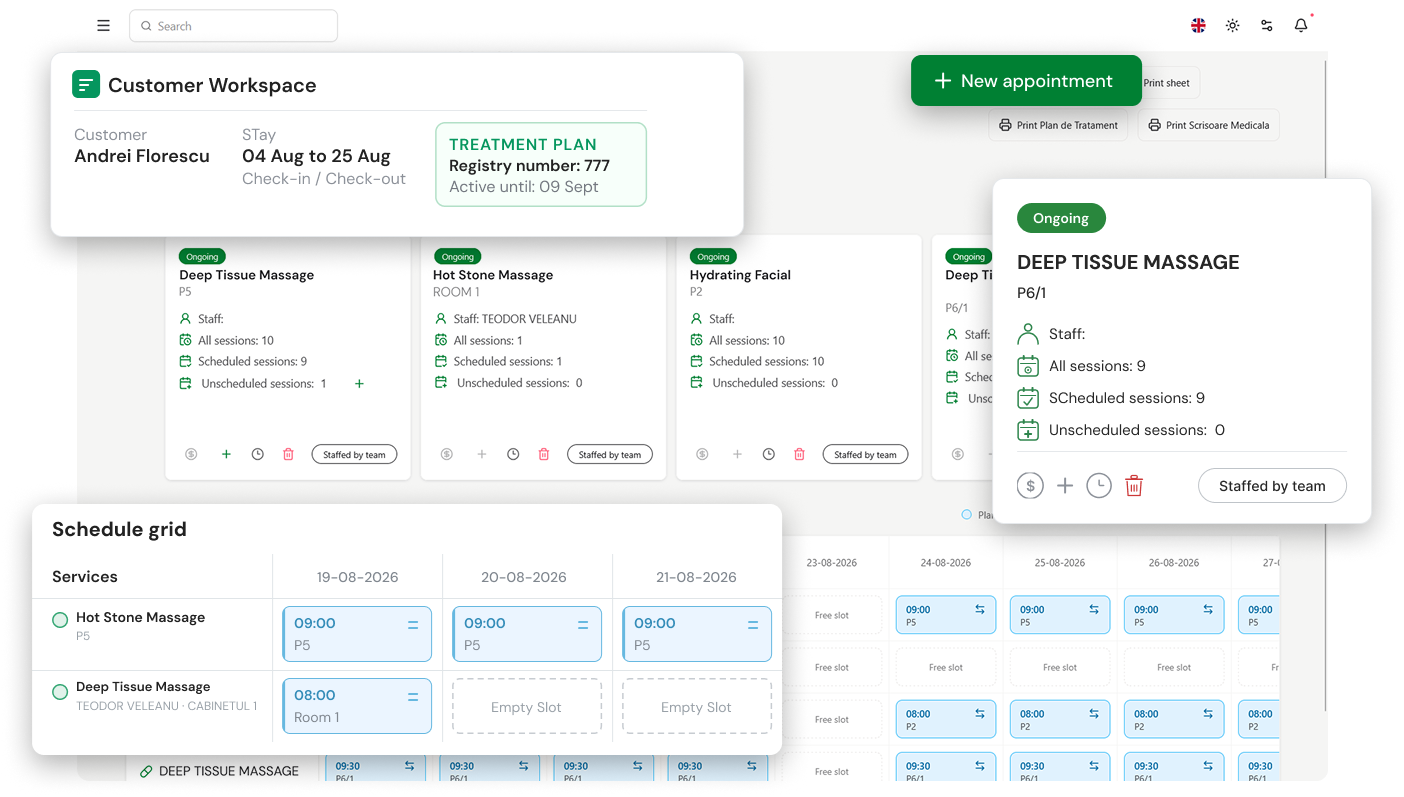This screenshot has width=1404, height=797.
Task: Open the language selector with the UK flag
Action: (x=1198, y=26)
